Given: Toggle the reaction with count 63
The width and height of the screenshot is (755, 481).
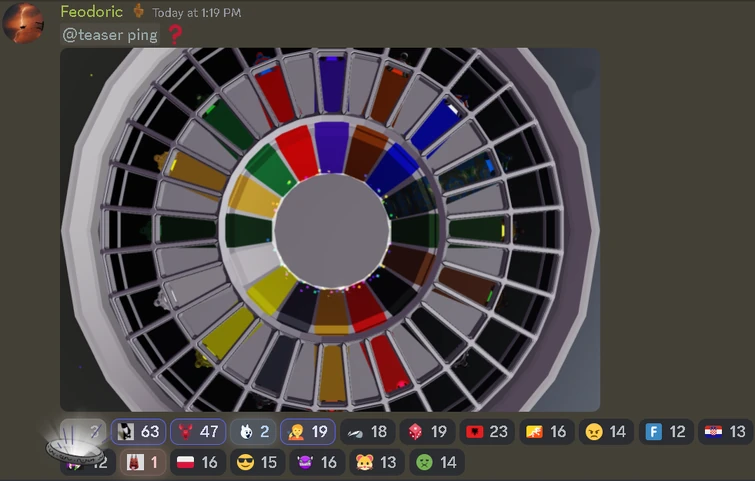Looking at the screenshot, I should (x=139, y=431).
